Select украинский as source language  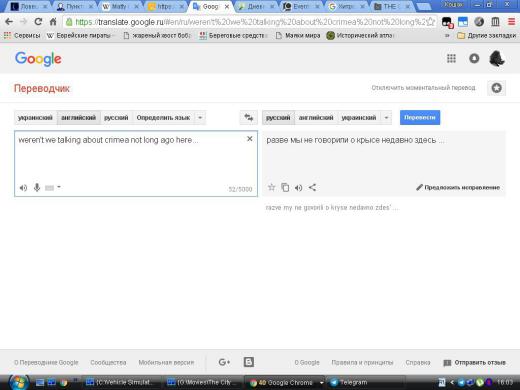(35, 118)
